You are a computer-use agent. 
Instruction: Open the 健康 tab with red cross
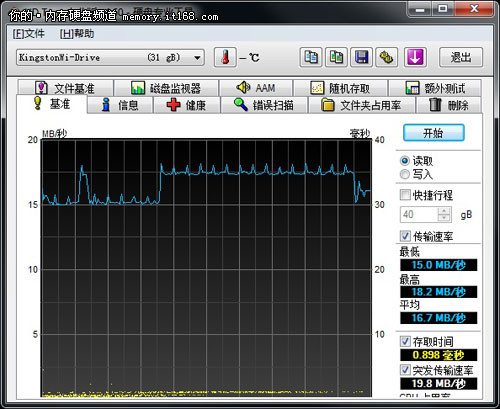coord(187,105)
